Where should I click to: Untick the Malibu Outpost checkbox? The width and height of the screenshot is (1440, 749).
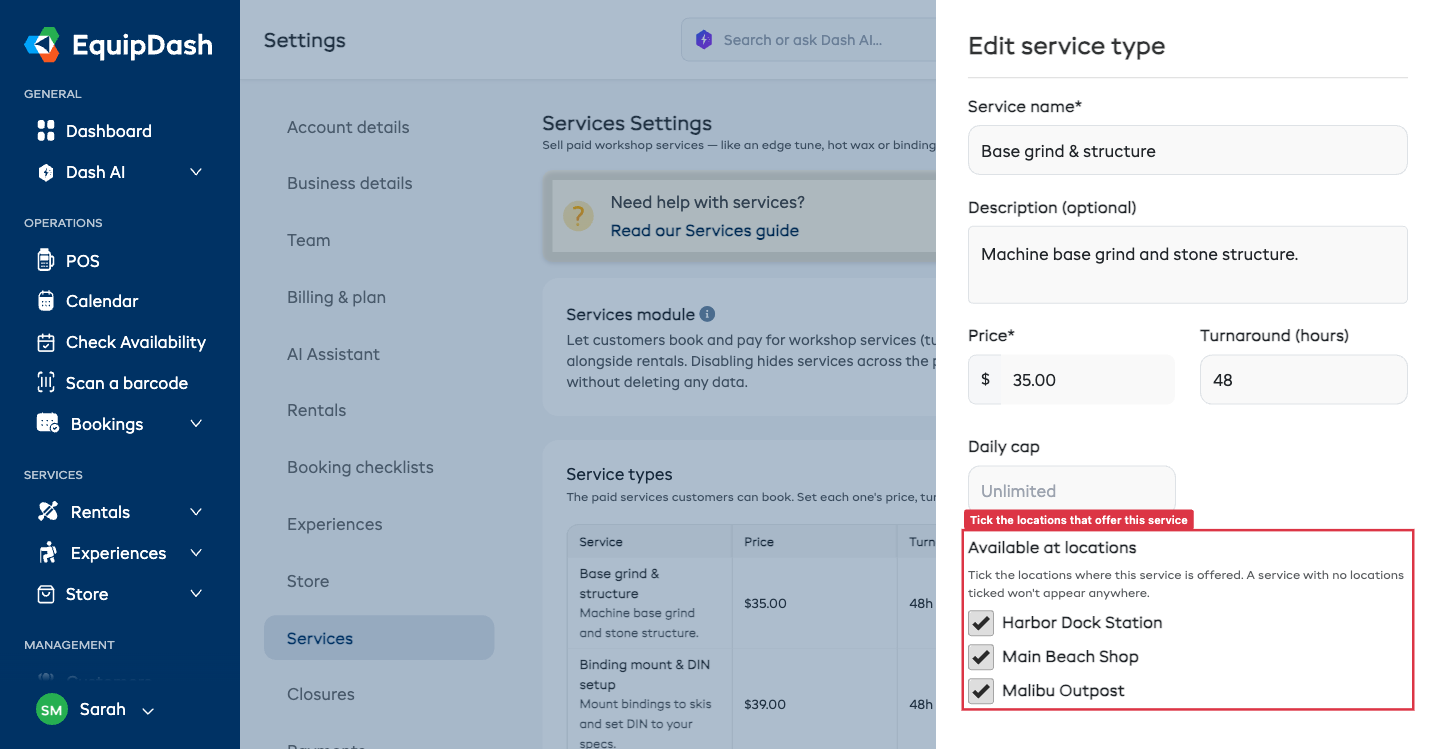(x=981, y=691)
